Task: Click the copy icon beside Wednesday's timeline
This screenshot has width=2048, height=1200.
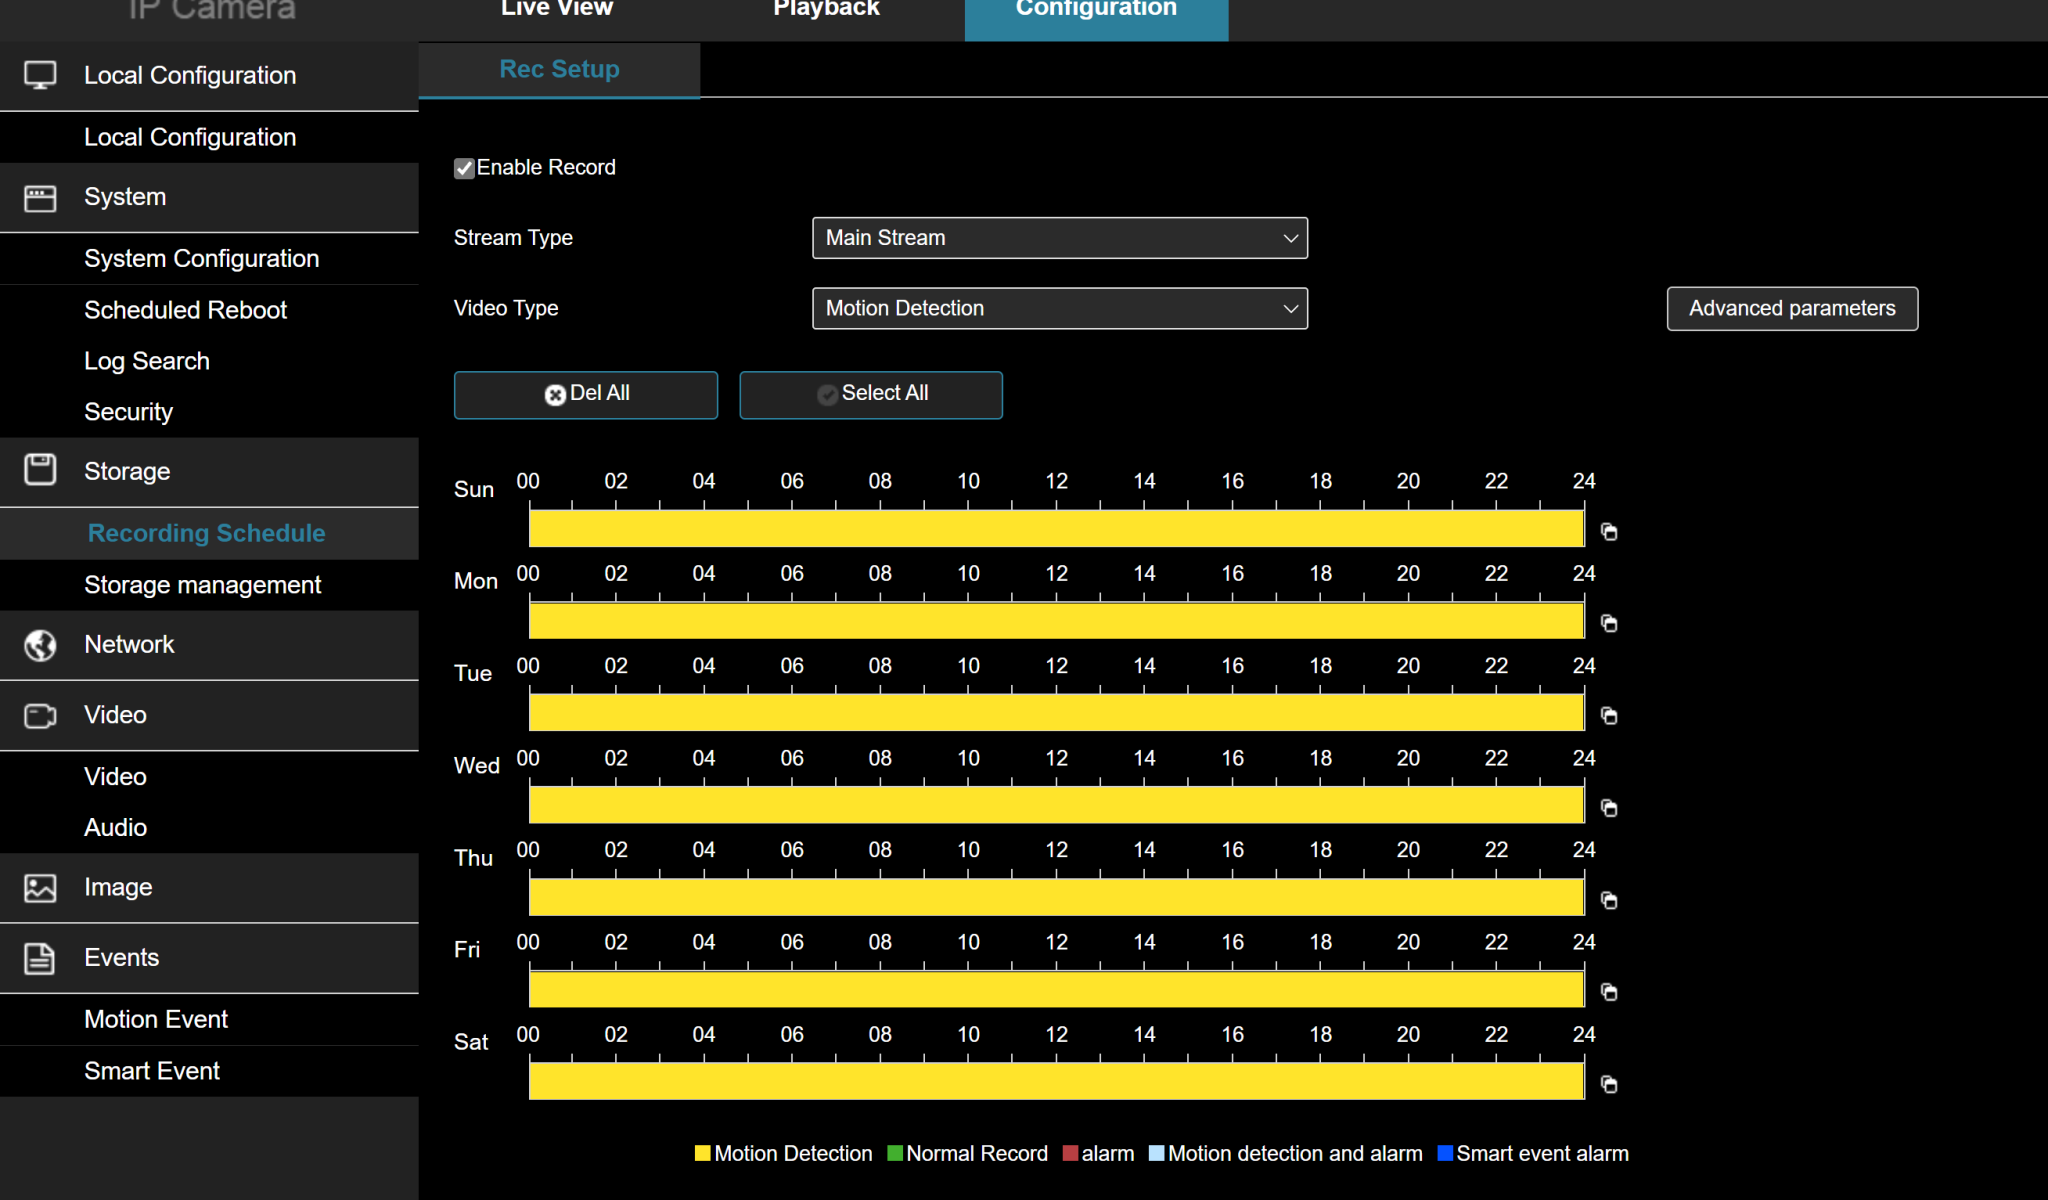Action: coord(1609,808)
